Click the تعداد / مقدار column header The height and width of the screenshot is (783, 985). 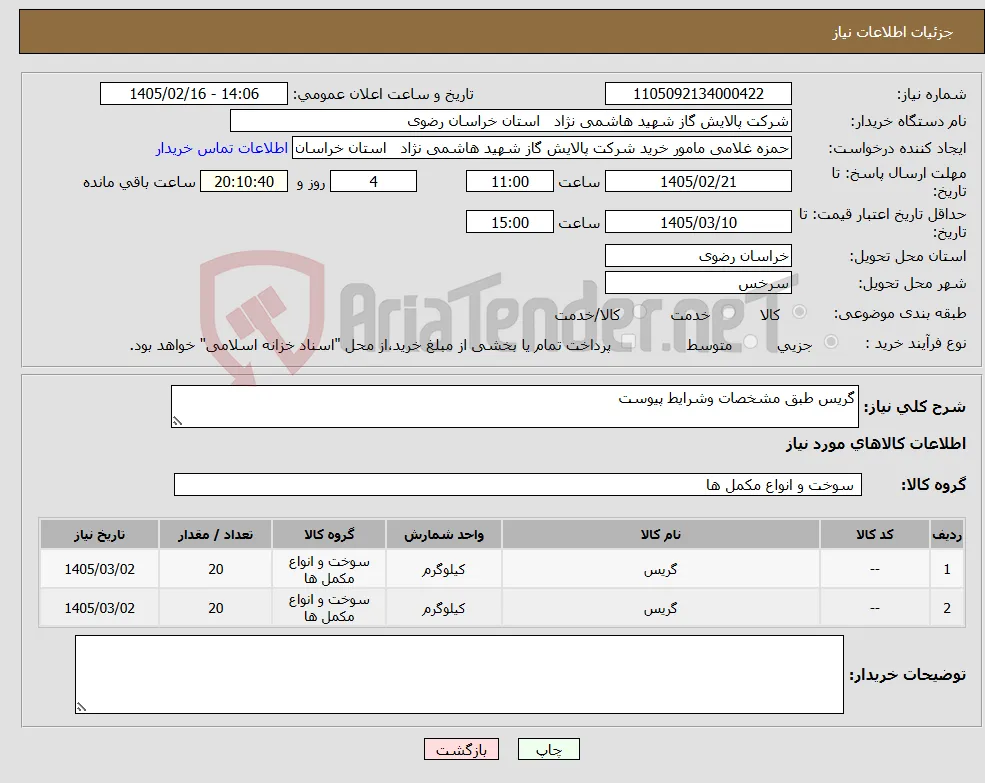[x=215, y=534]
